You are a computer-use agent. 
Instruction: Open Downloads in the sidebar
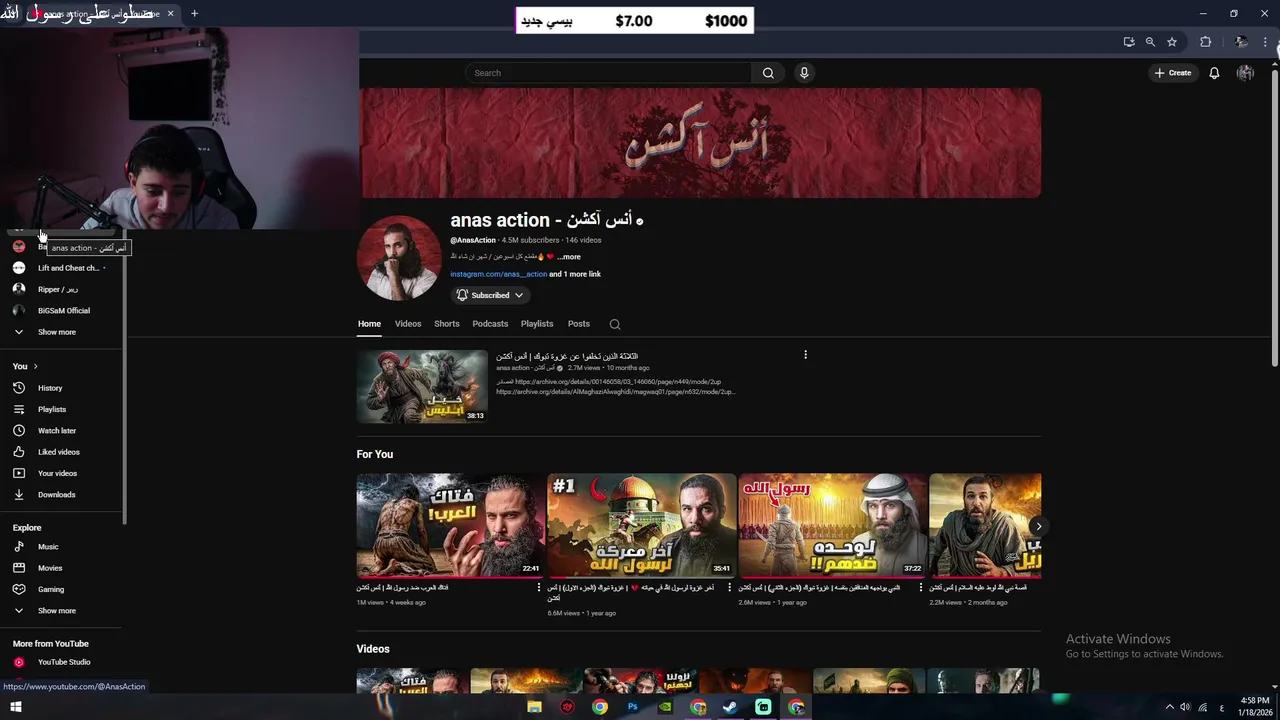click(57, 495)
